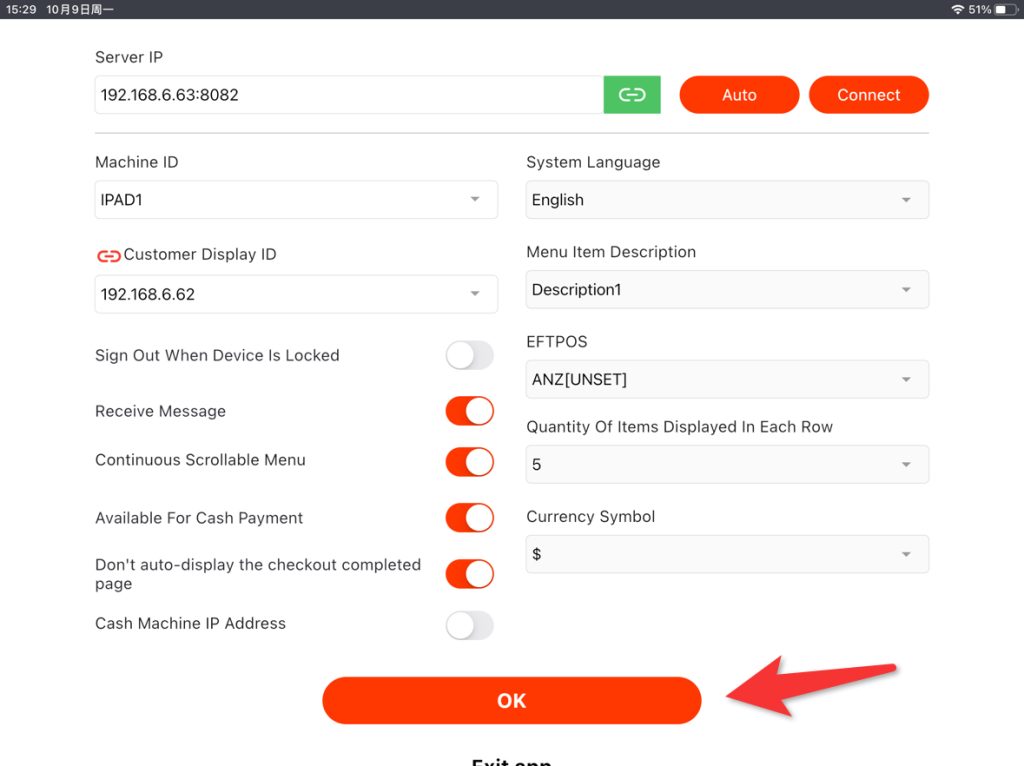
Task: Expand the Currency Symbol dropdown
Action: 727,554
